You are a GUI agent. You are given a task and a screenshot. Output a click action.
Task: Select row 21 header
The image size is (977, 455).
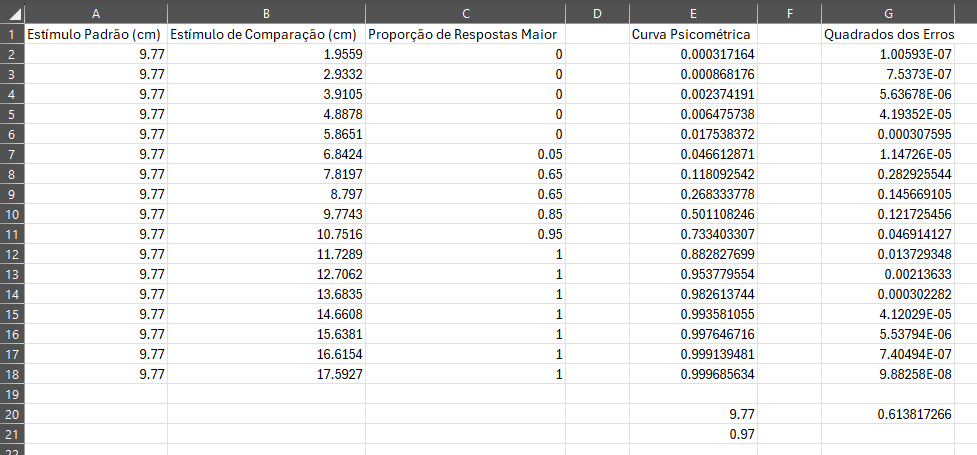pyautogui.click(x=12, y=434)
